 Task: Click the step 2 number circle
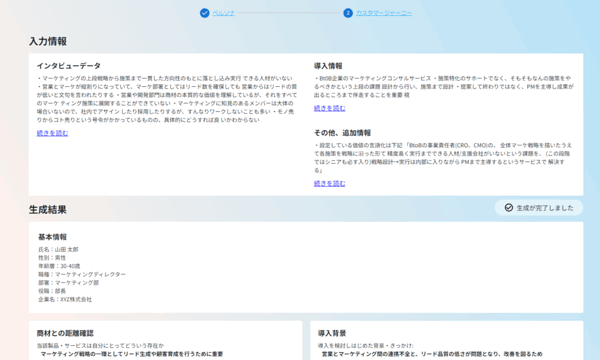348,13
